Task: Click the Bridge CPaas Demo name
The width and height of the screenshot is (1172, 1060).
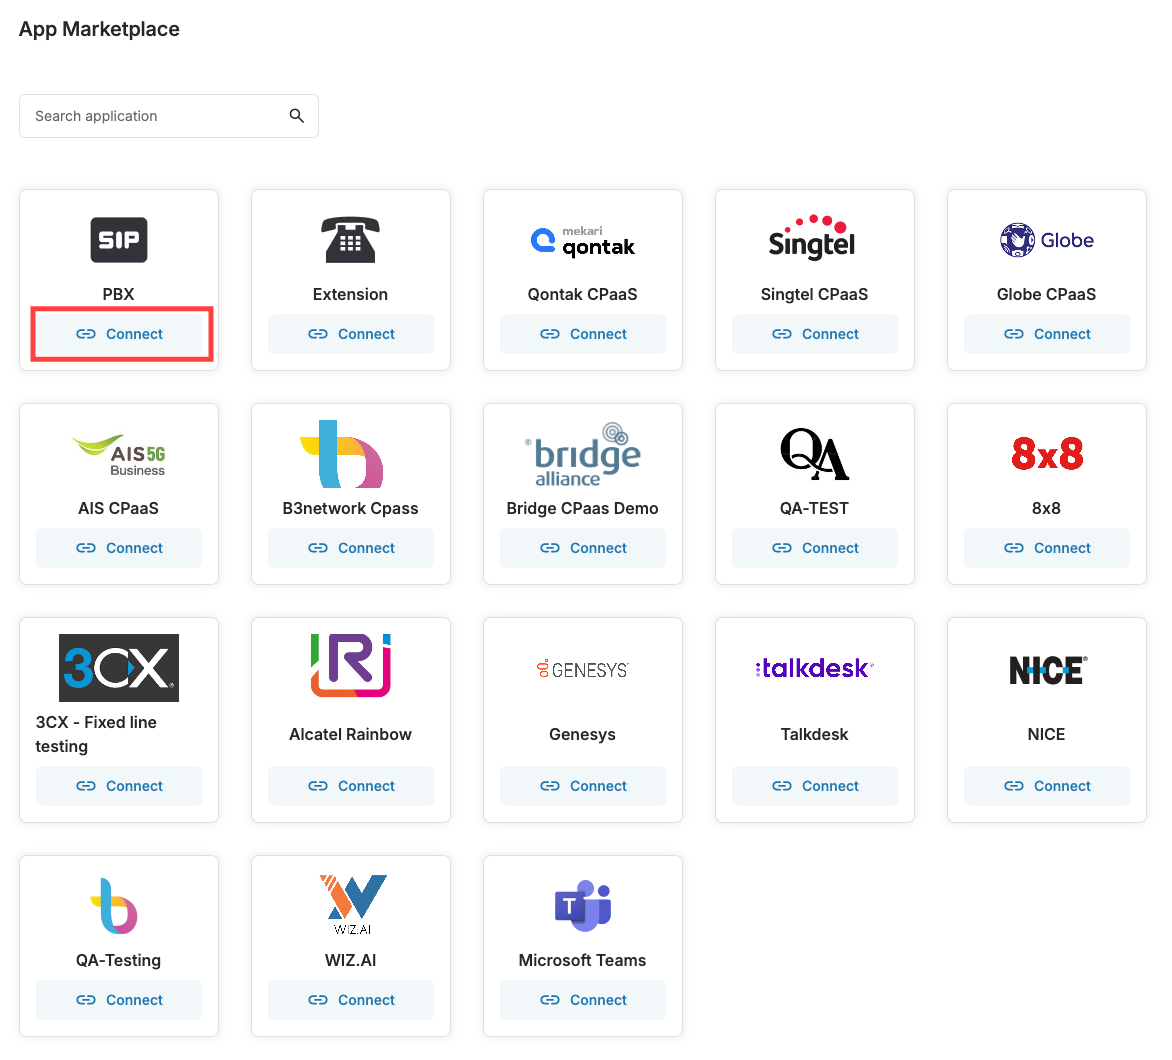Action: point(583,508)
